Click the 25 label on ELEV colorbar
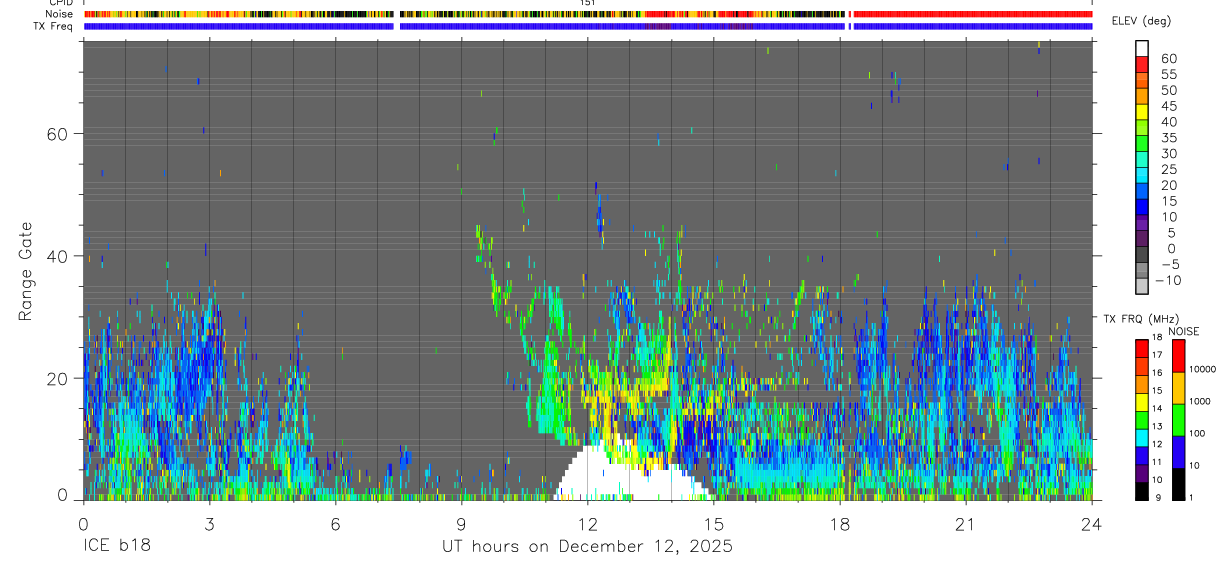This screenshot has height=567, width=1228. (x=1168, y=169)
